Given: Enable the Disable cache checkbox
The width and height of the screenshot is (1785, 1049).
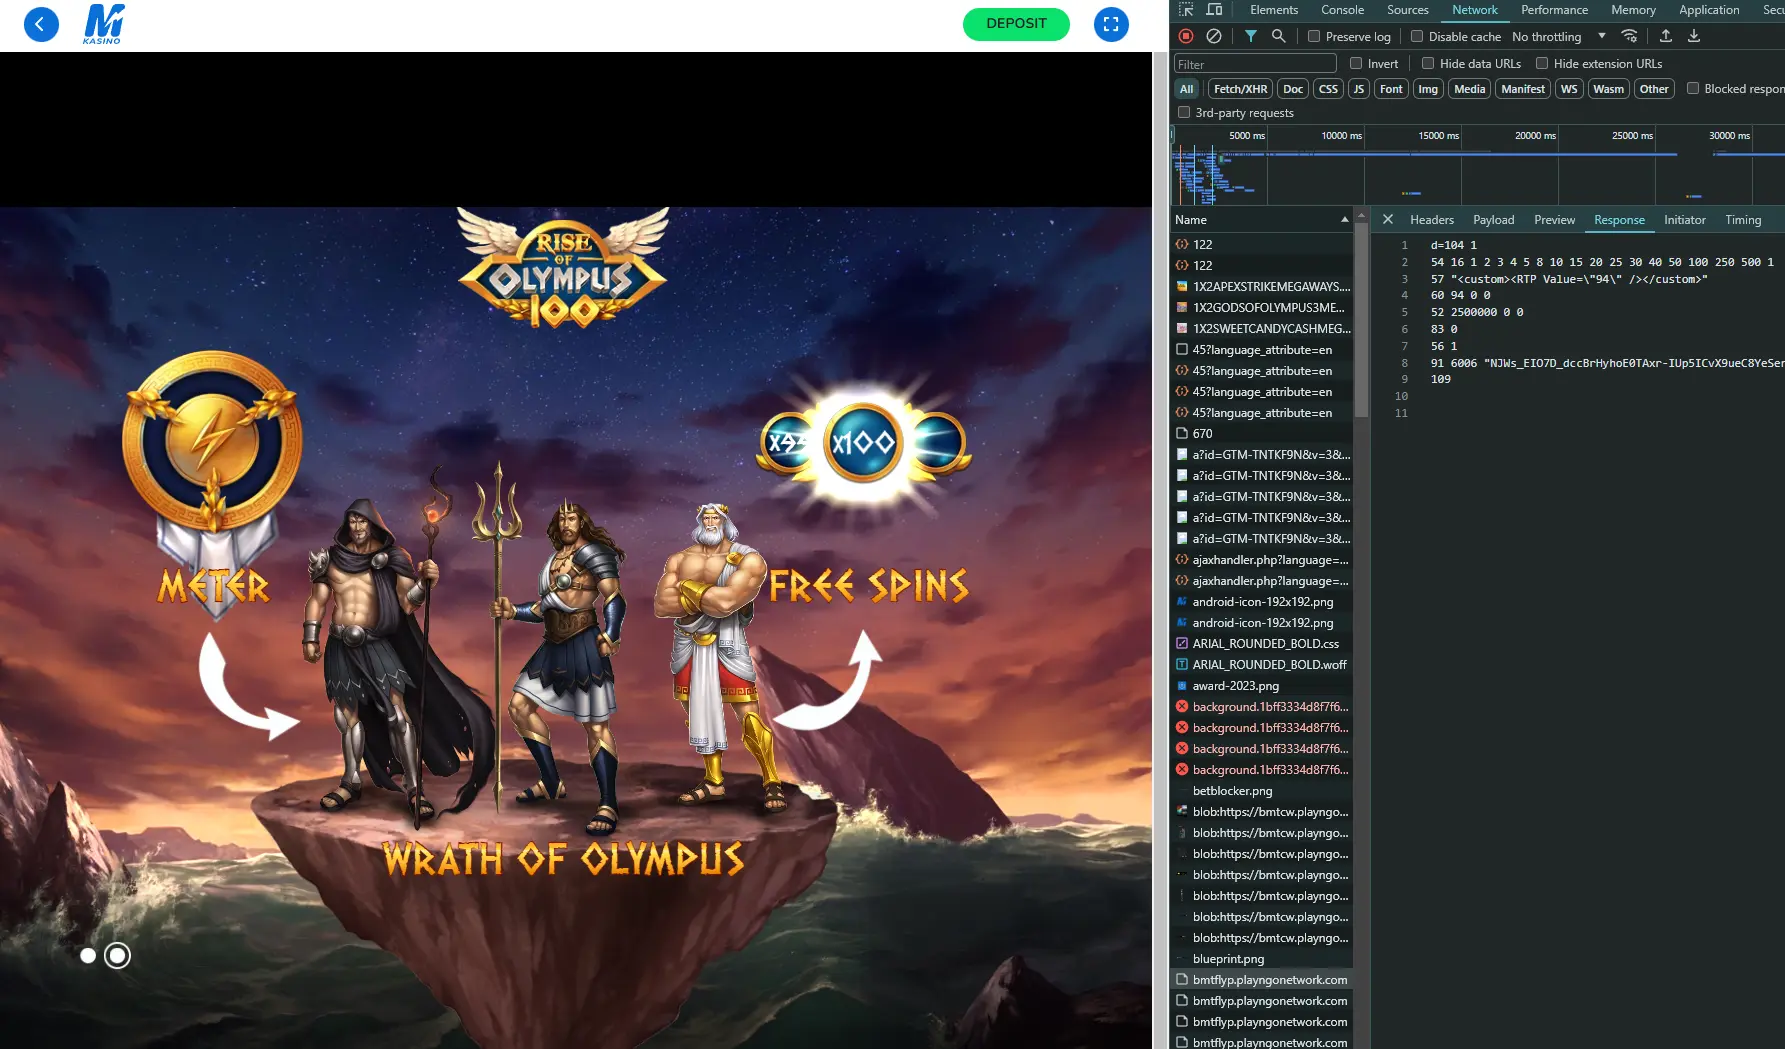Looking at the screenshot, I should point(1417,36).
